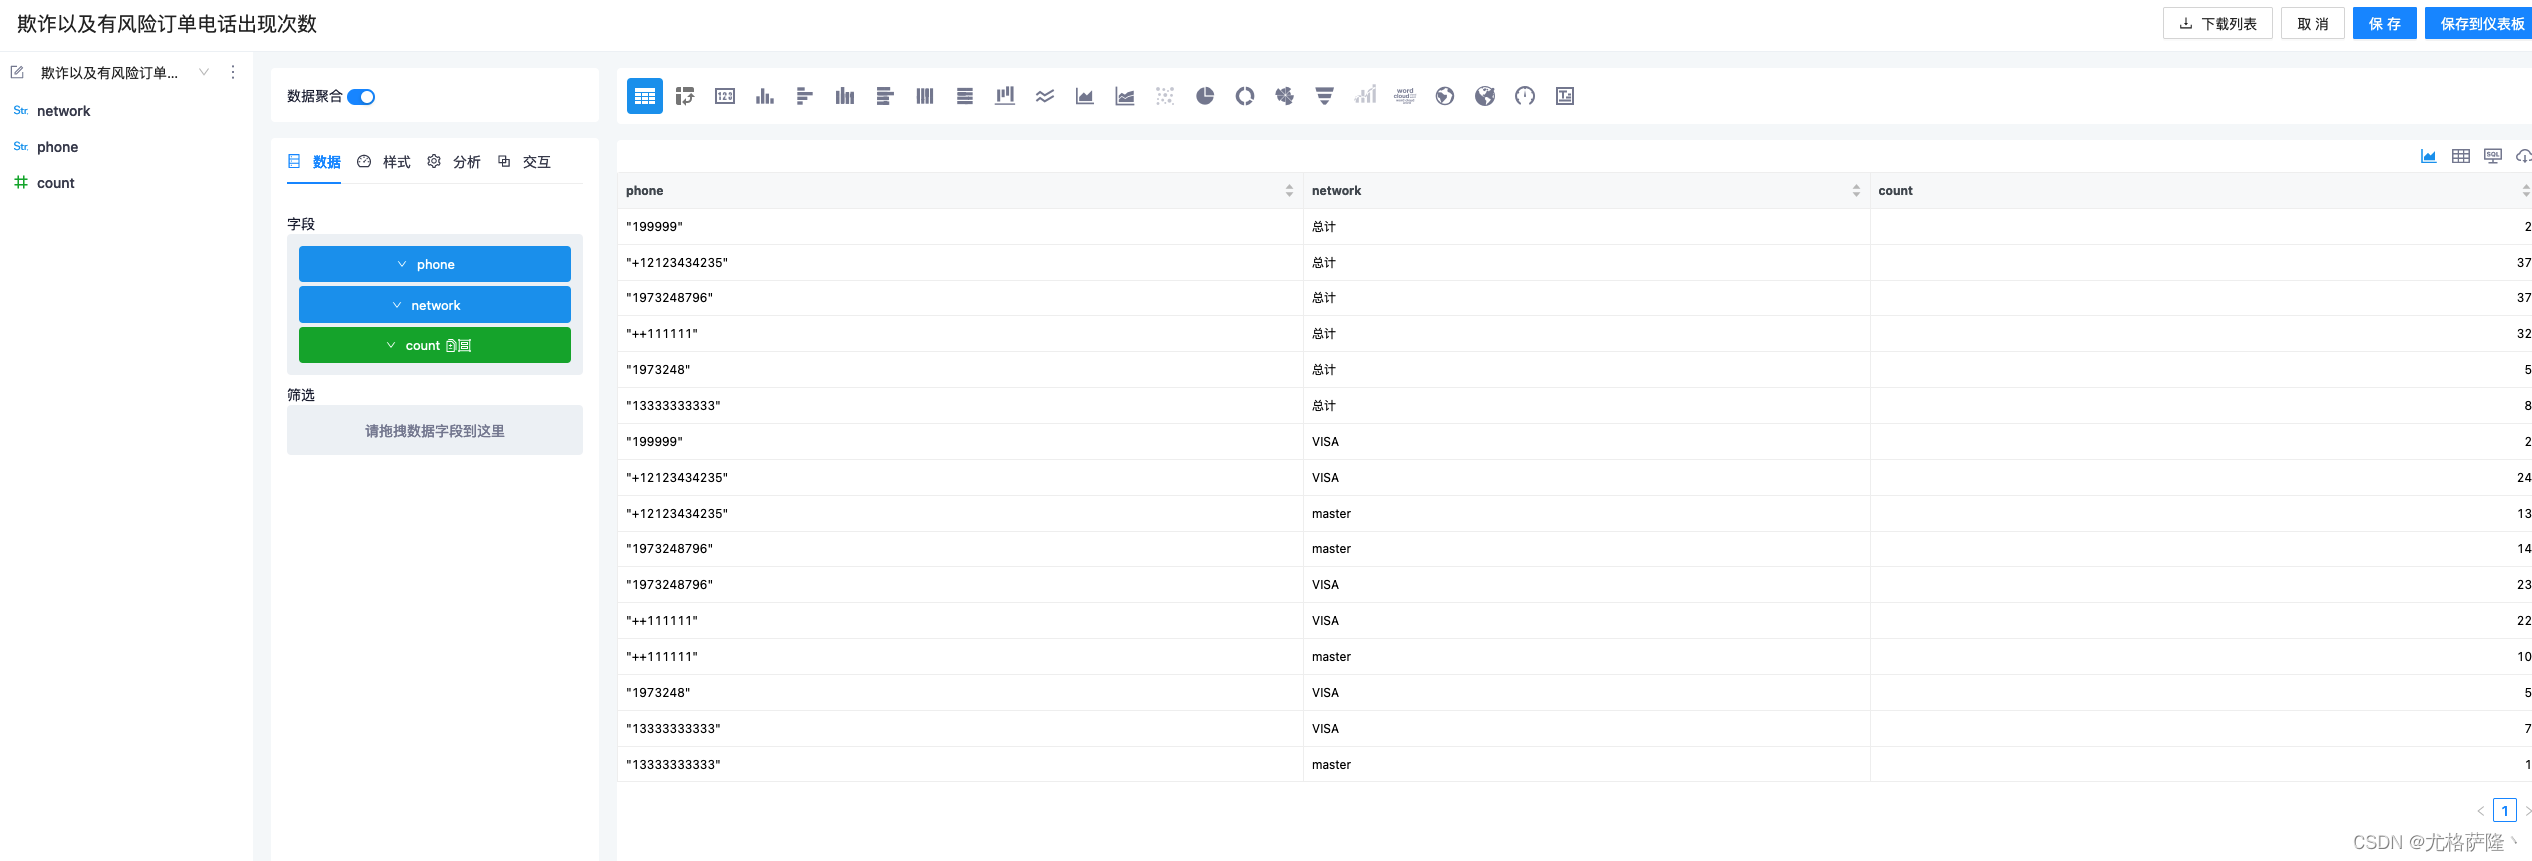Expand the dataset name dropdown
Screen dimensions: 2532x861
coord(204,72)
